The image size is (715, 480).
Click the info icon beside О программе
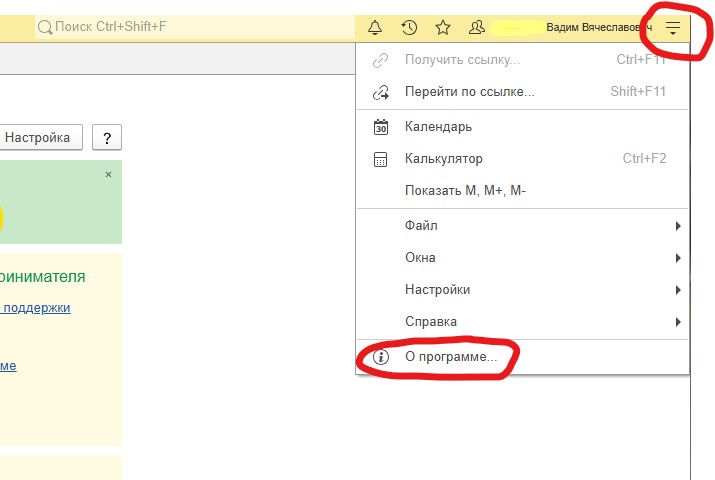coord(380,356)
